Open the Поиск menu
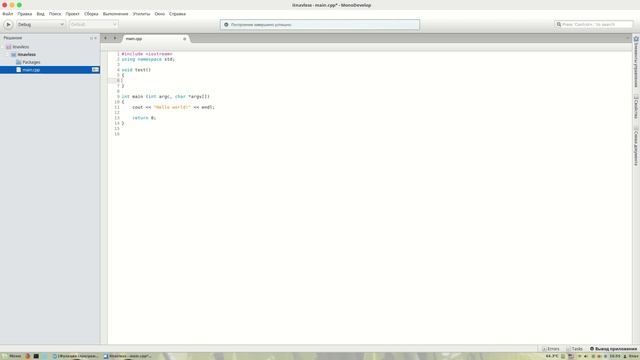 55,14
